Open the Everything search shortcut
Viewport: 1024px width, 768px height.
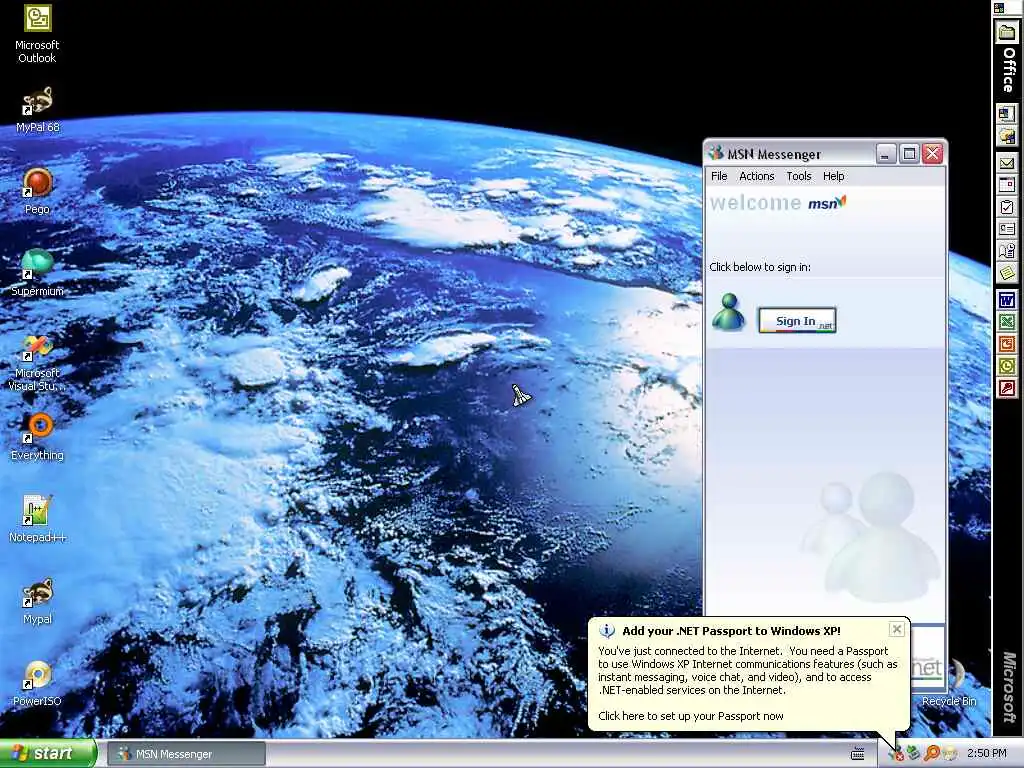(x=37, y=438)
